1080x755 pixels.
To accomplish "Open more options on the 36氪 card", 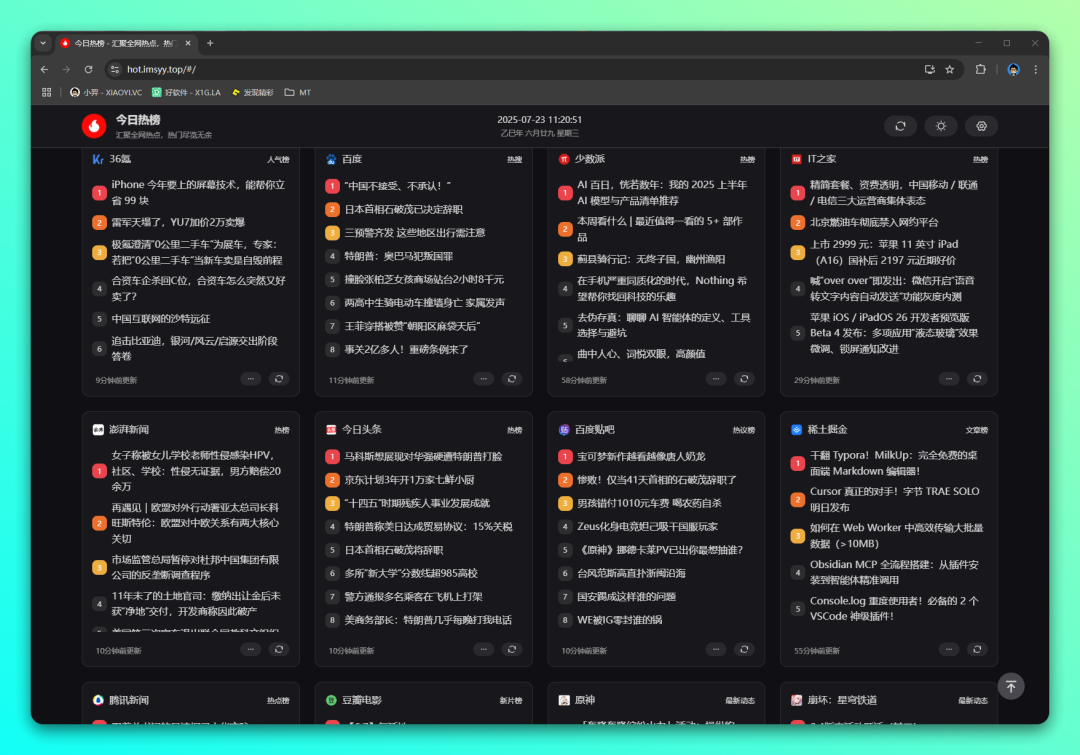I will click(x=251, y=379).
